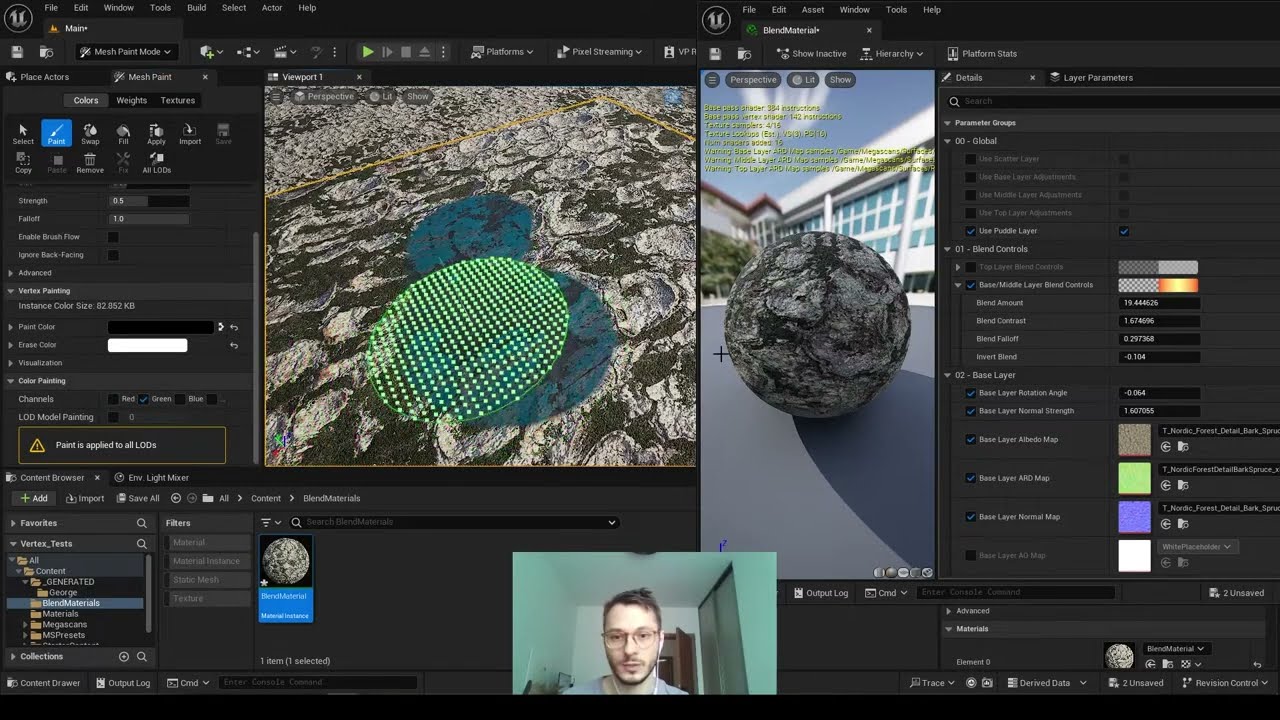Switch to the Env. Light Mixer tab

(151, 478)
